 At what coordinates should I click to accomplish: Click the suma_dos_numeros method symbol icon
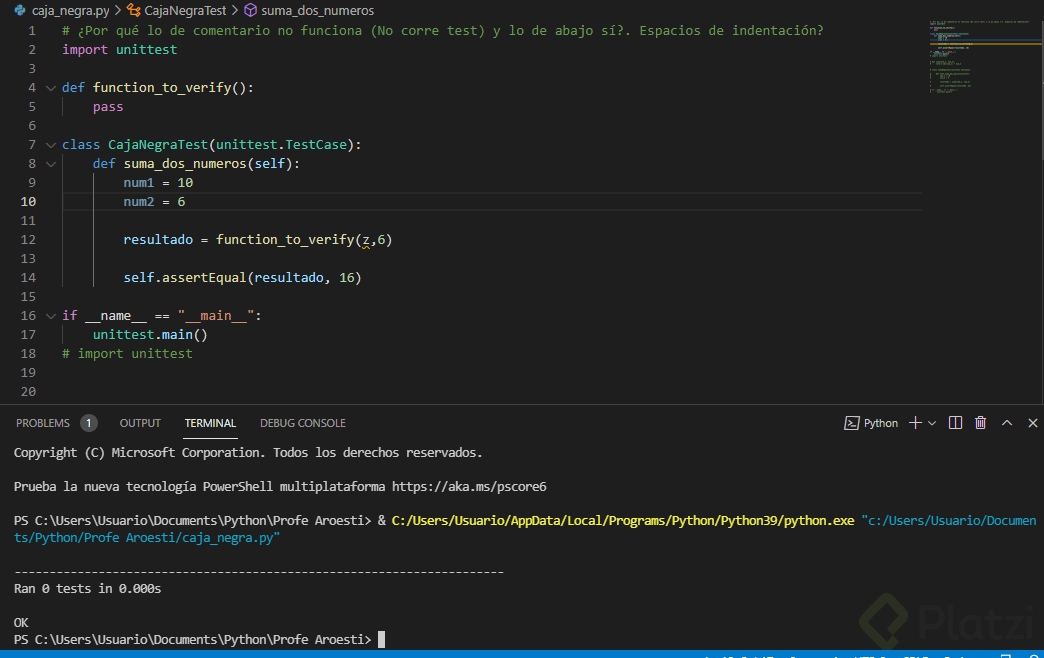pyautogui.click(x=250, y=10)
